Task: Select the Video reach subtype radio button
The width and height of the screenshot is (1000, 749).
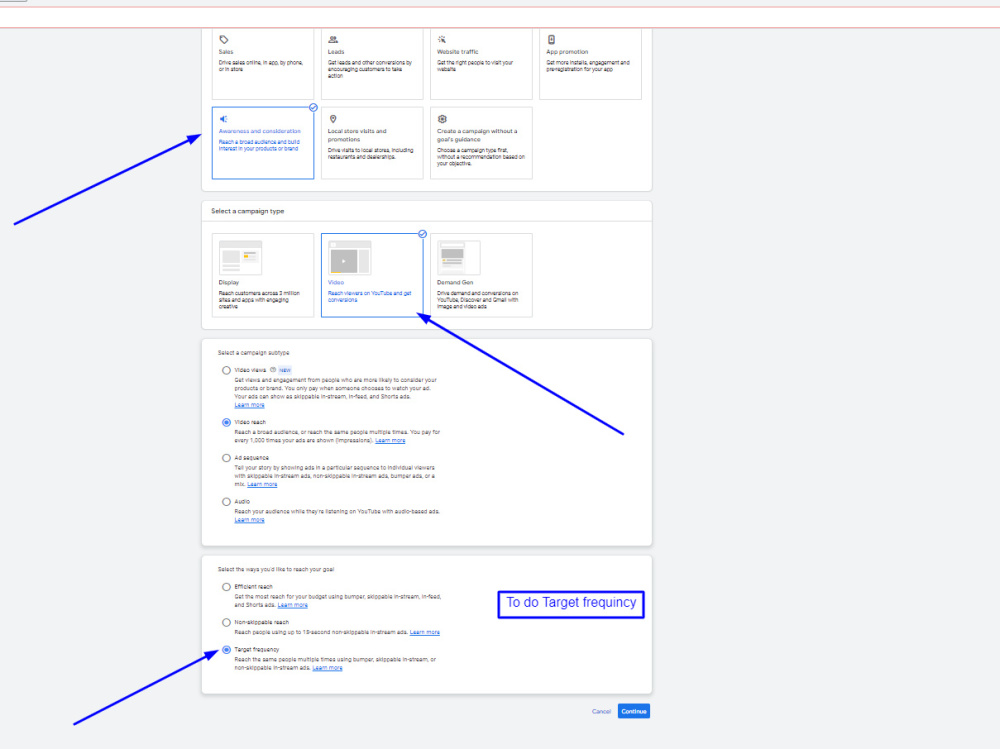Action: tap(226, 422)
